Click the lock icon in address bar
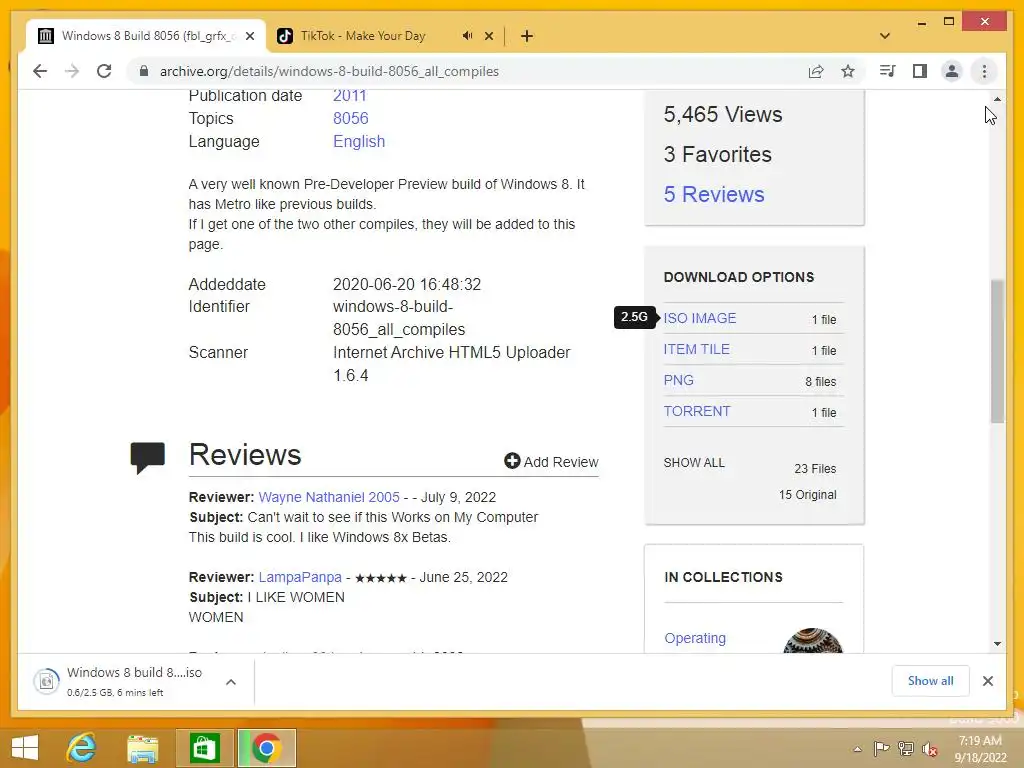1024x768 pixels. (144, 71)
